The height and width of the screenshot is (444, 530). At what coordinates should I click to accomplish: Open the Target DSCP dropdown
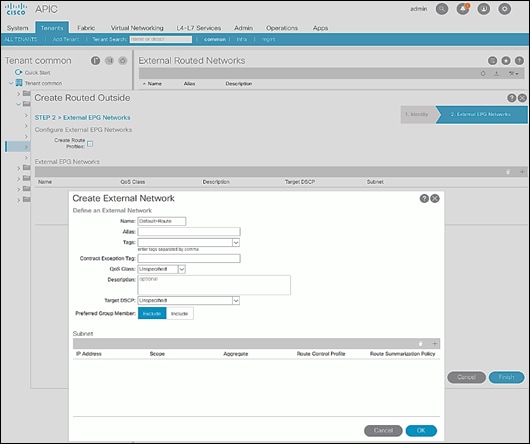point(236,300)
